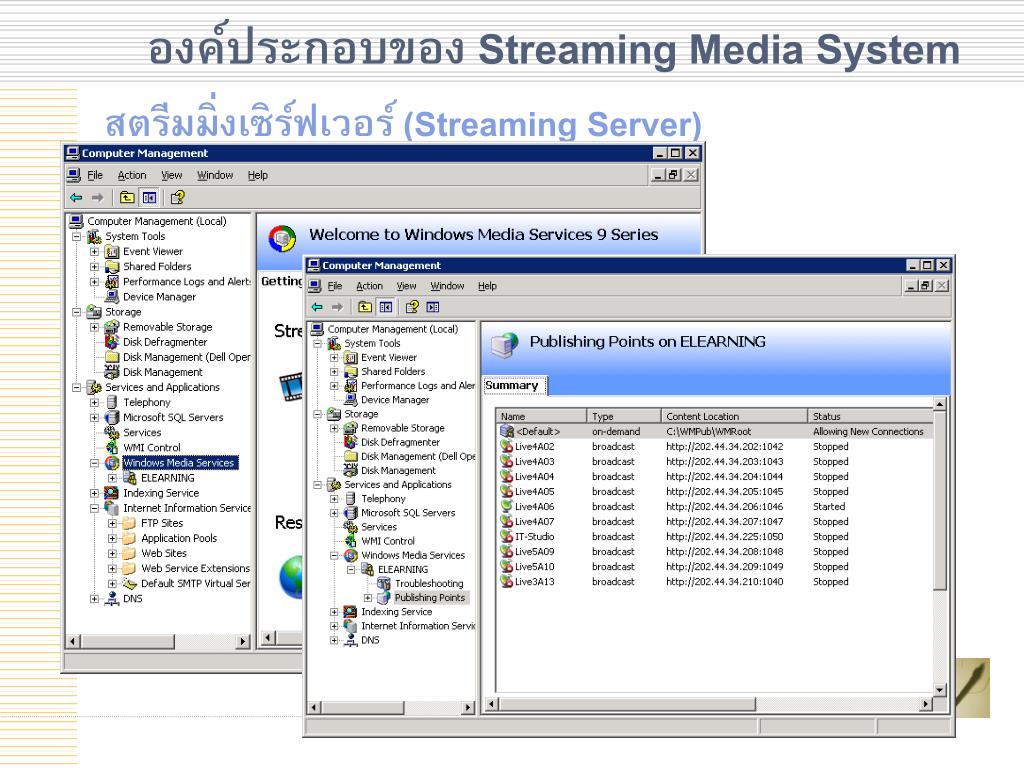Select Services item in front window tree
This screenshot has width=1024, height=768.
tap(379, 527)
